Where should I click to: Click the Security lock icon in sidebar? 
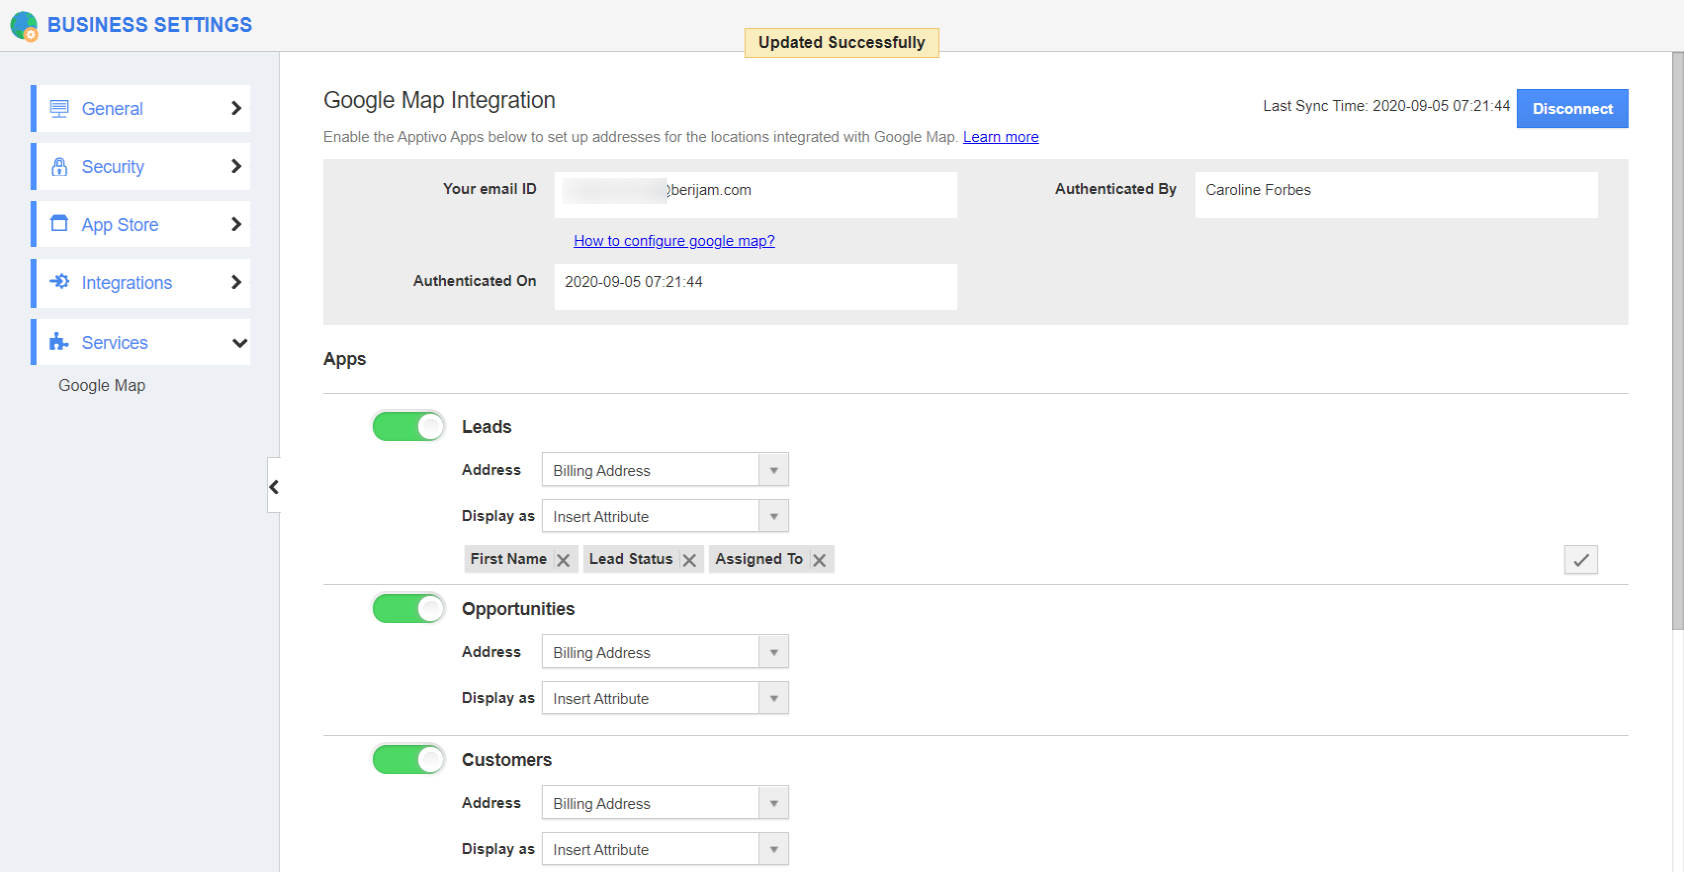pyautogui.click(x=60, y=167)
